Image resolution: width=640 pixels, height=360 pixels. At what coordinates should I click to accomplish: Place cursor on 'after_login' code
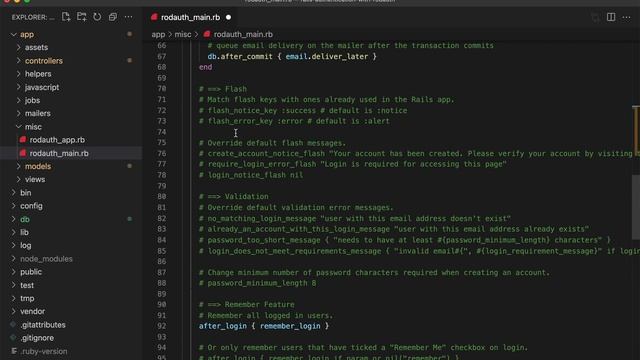(x=223, y=326)
